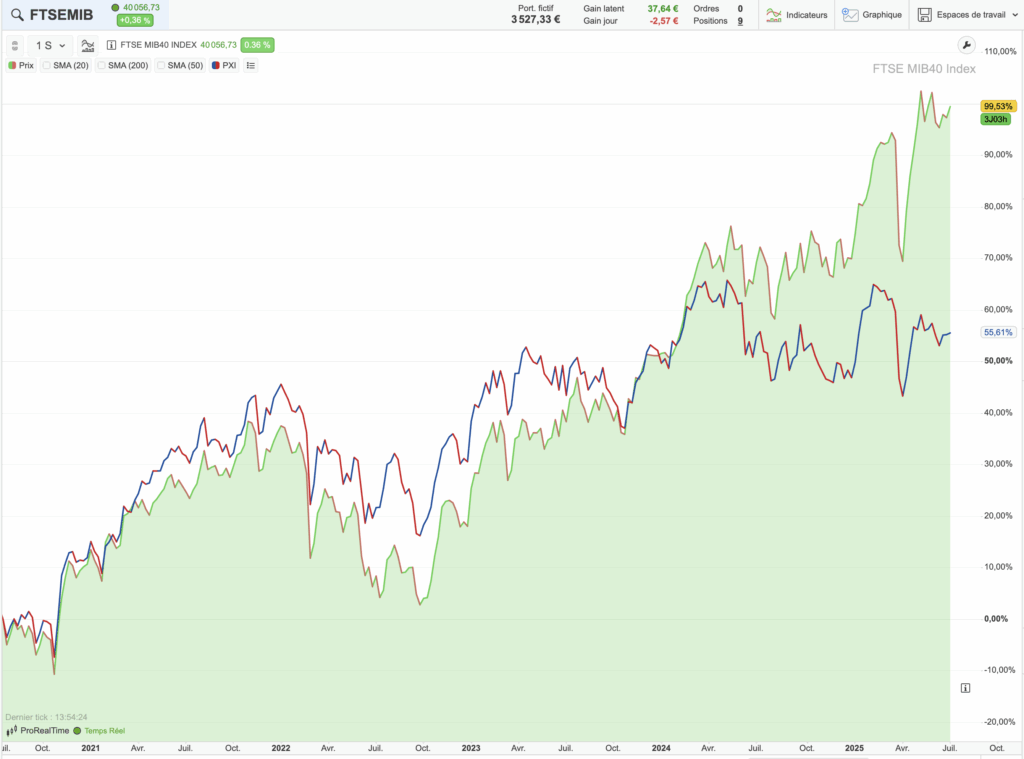This screenshot has width=1024, height=759.
Task: Click the ProRealTime label
Action: pyautogui.click(x=44, y=731)
